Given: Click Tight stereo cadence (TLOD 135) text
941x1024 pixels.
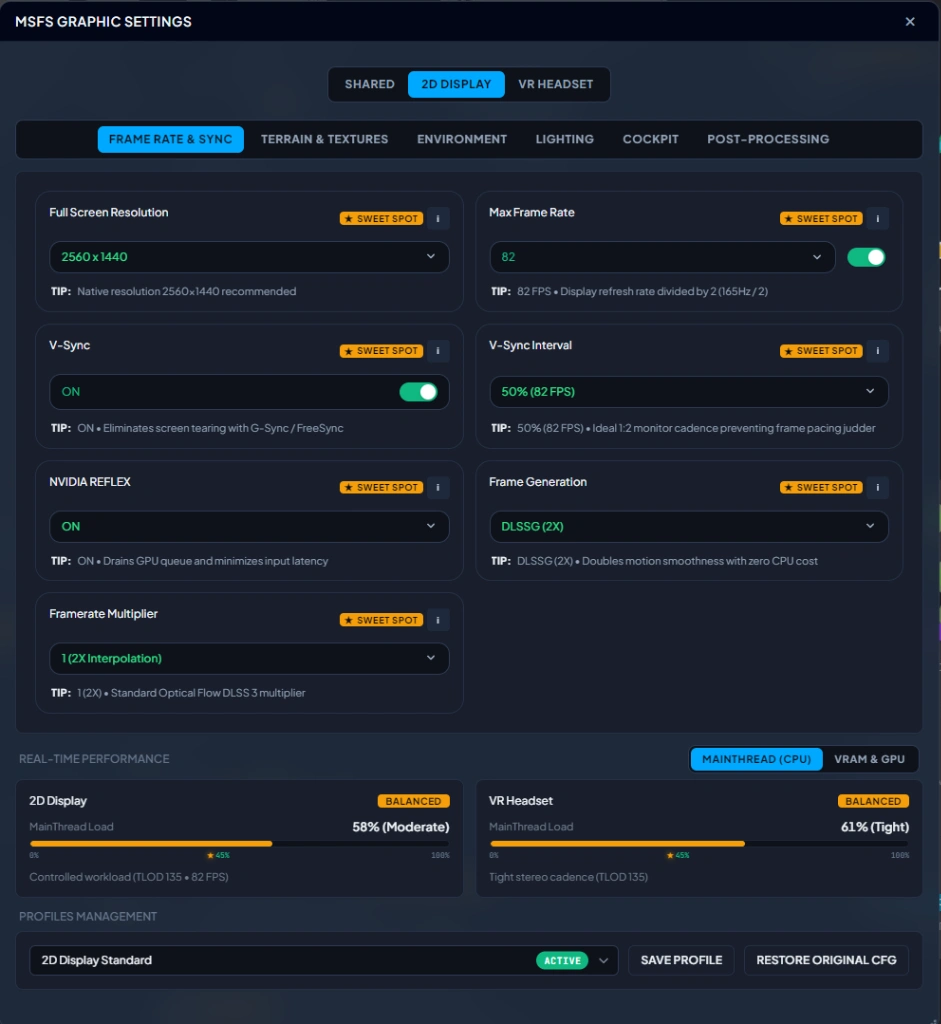Looking at the screenshot, I should coord(568,877).
